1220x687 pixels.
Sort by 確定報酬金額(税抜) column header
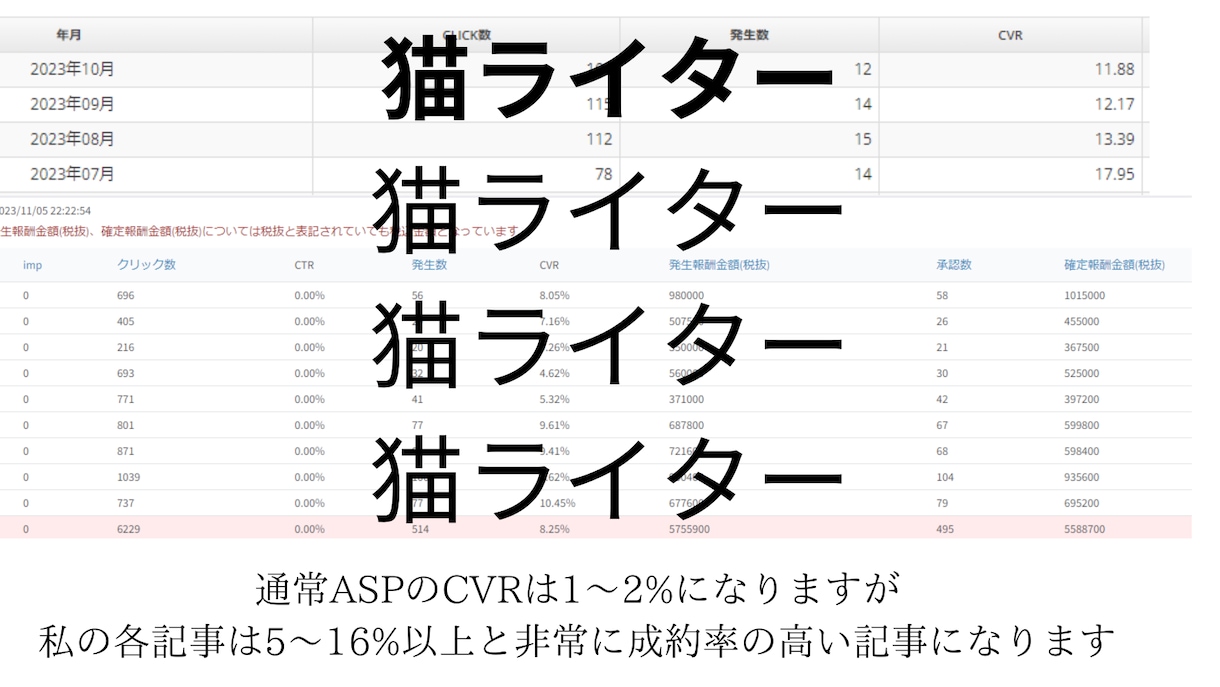[x=1114, y=265]
